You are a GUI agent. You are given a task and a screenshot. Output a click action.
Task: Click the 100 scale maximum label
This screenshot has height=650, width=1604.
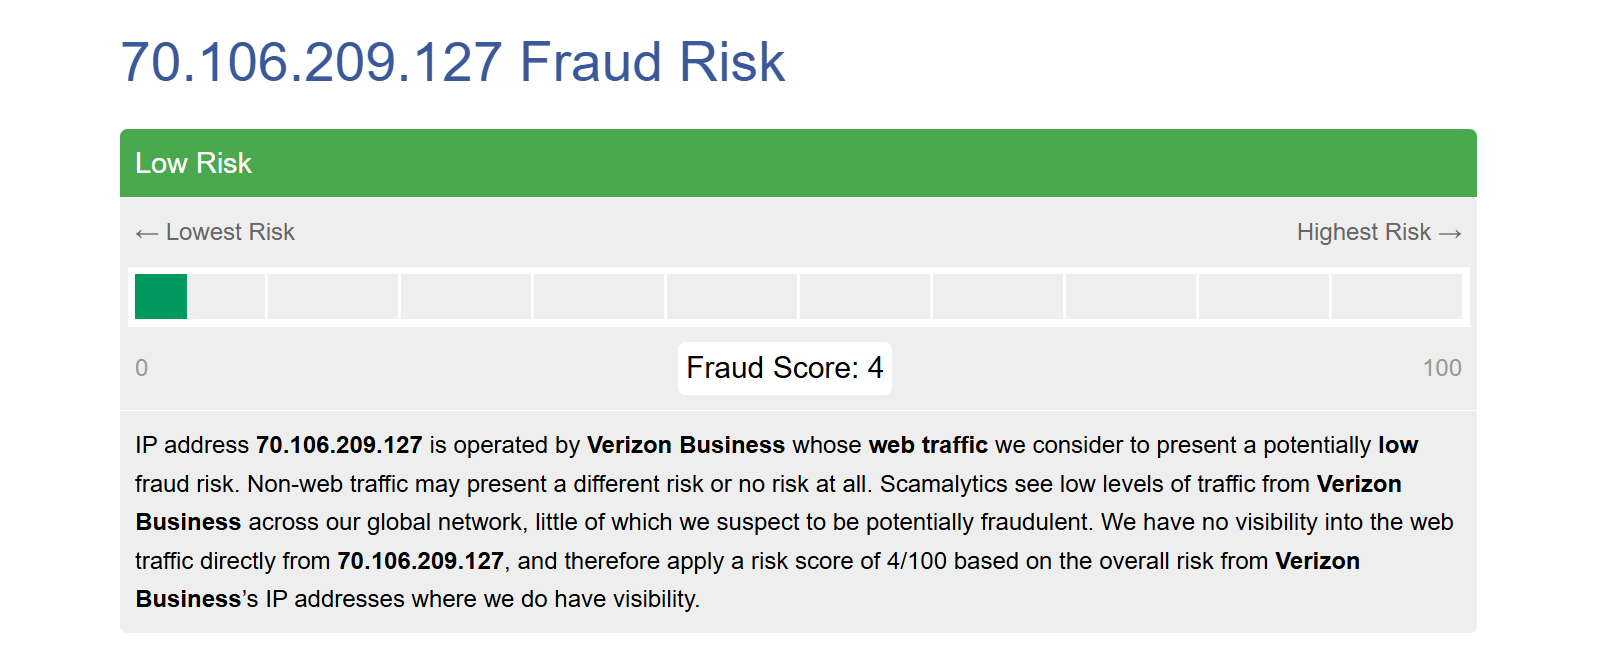coord(1442,368)
